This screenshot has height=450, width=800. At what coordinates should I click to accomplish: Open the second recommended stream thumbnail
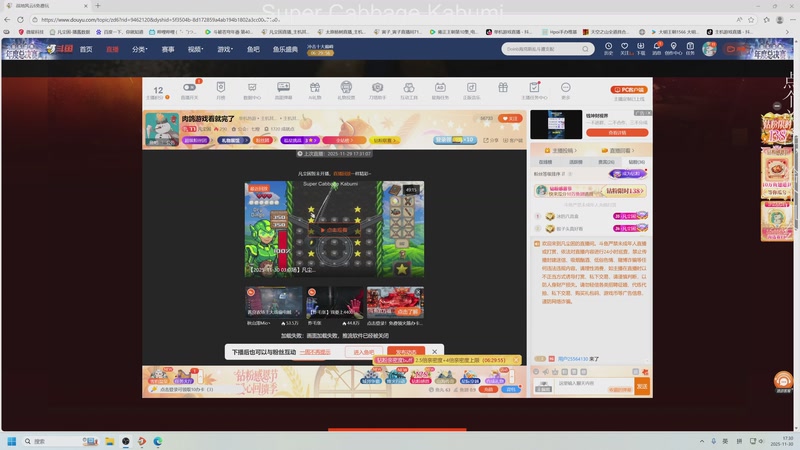point(334,303)
